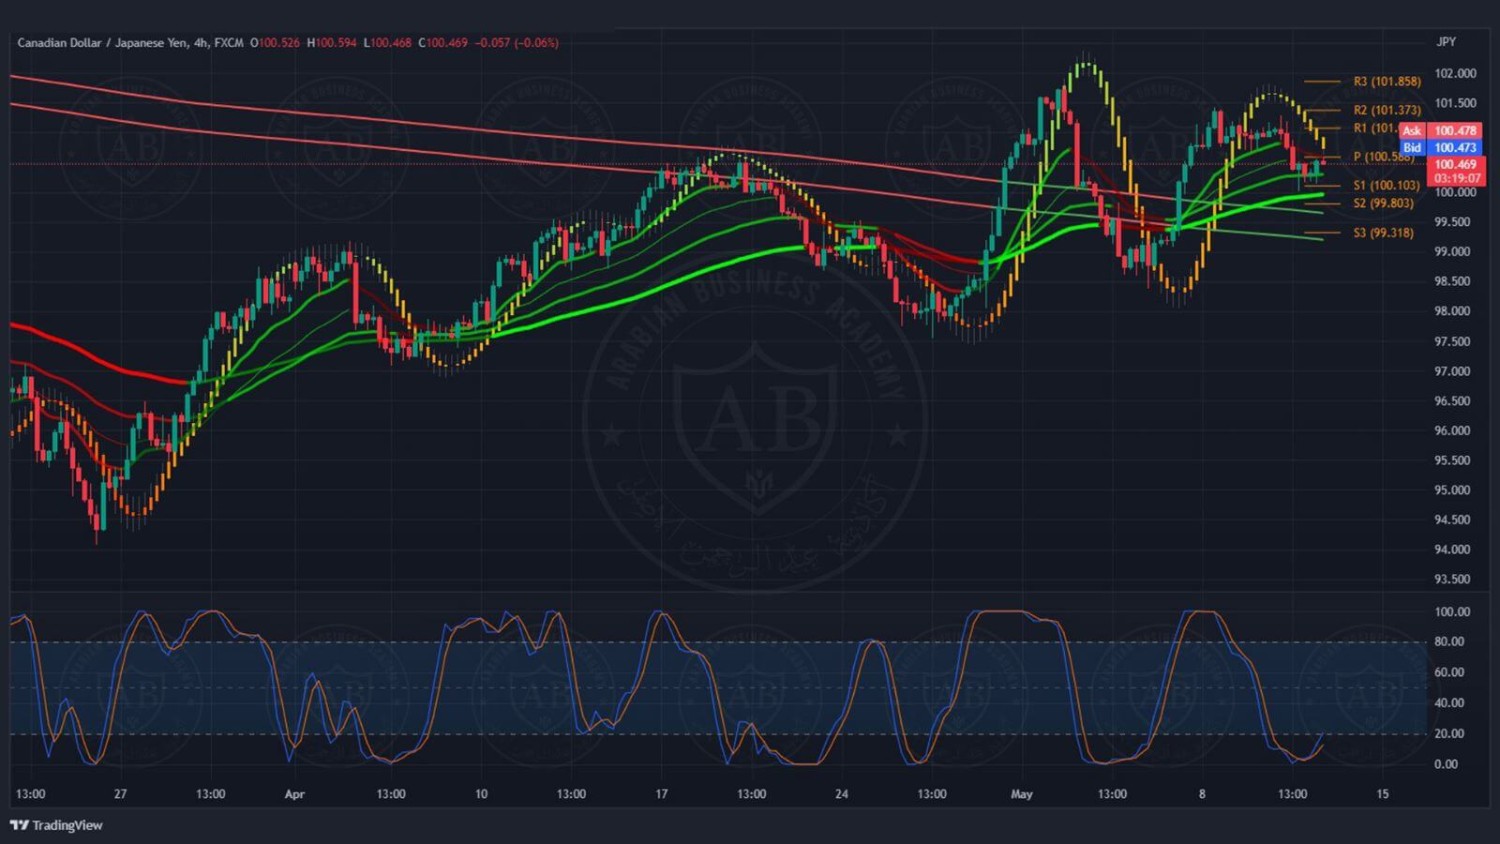Click the 80.00 level on oscillator scale

pyautogui.click(x=1449, y=642)
